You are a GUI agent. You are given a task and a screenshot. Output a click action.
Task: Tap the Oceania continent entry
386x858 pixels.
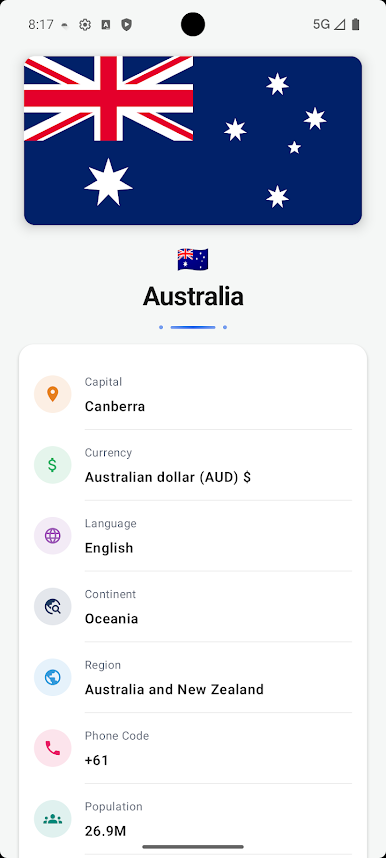[112, 619]
